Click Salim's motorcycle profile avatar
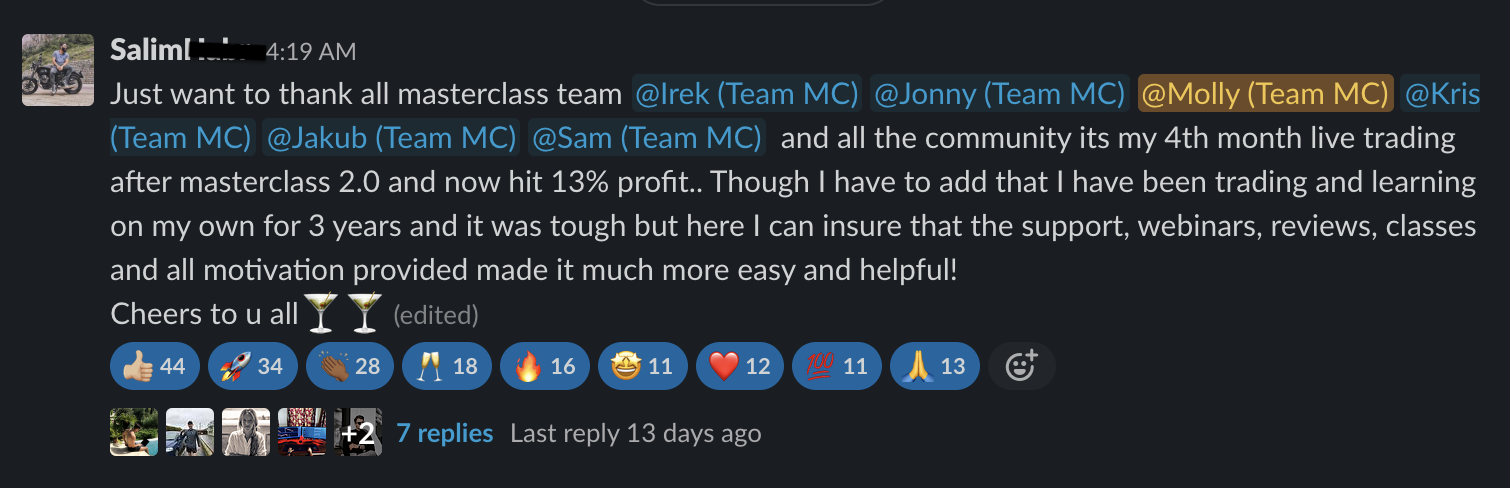Image resolution: width=1510 pixels, height=488 pixels. (58, 70)
